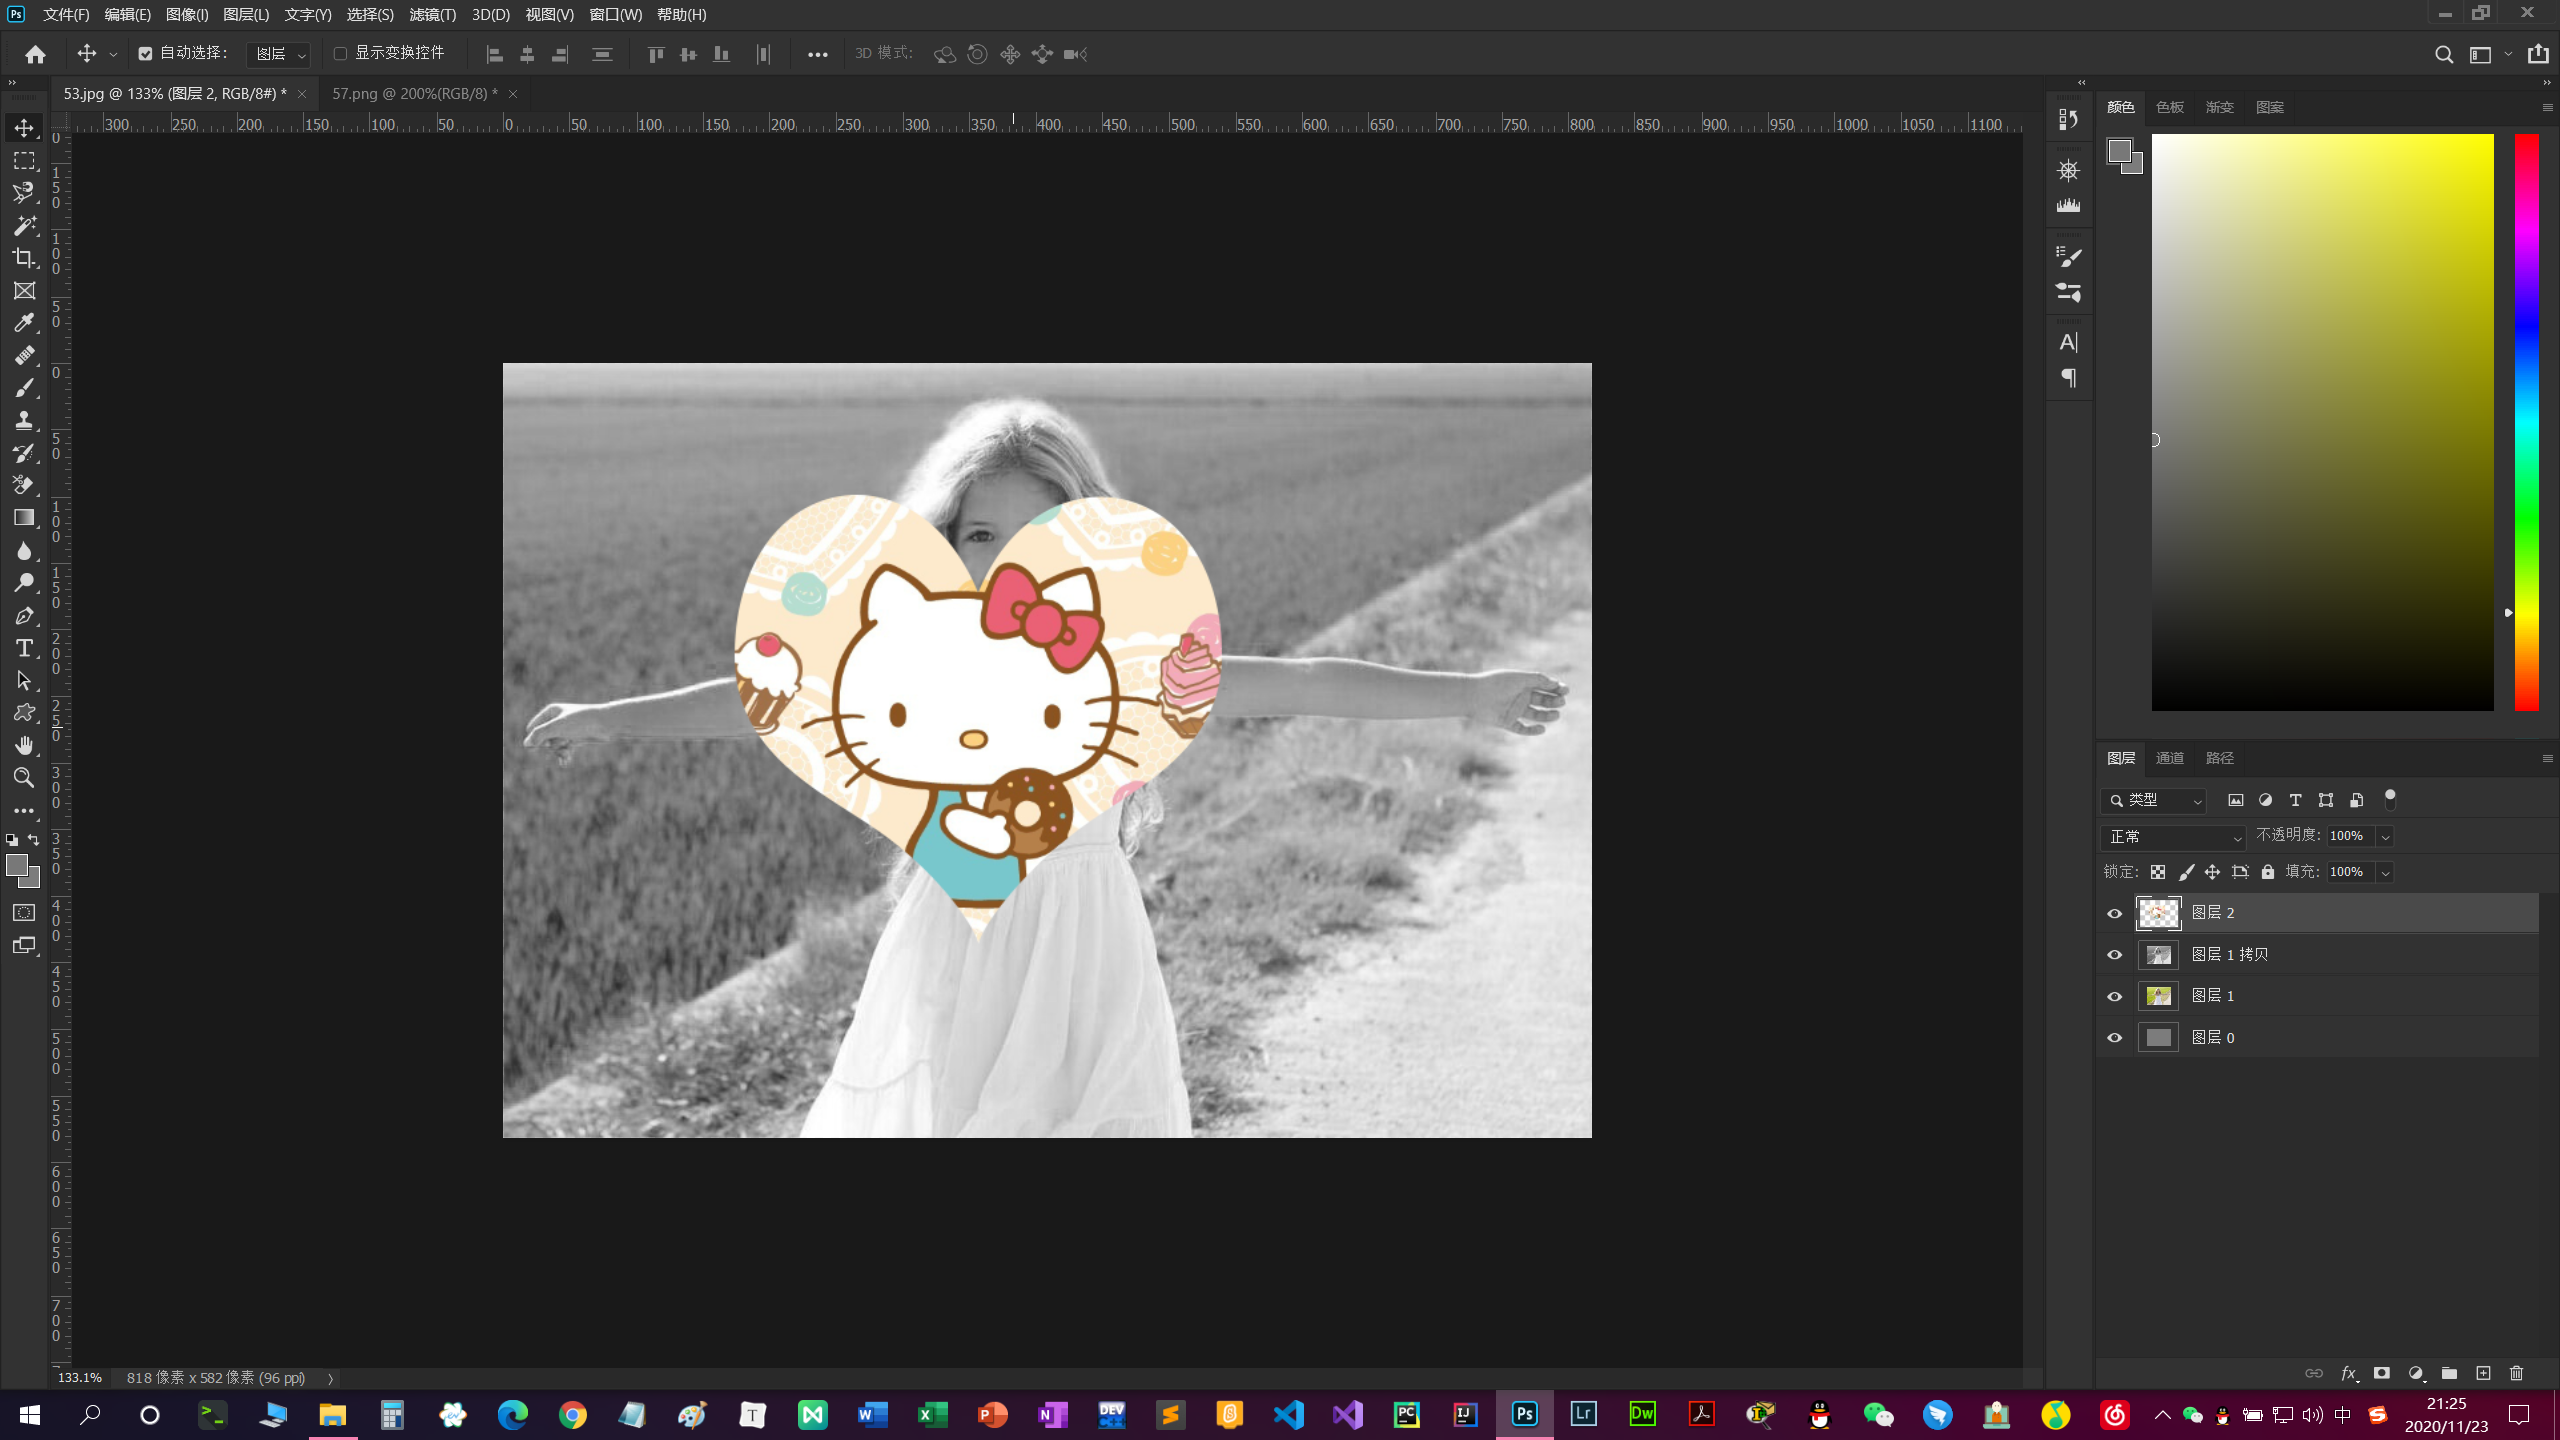Delete layer with trash icon
The height and width of the screenshot is (1440, 2560).
2517,1374
